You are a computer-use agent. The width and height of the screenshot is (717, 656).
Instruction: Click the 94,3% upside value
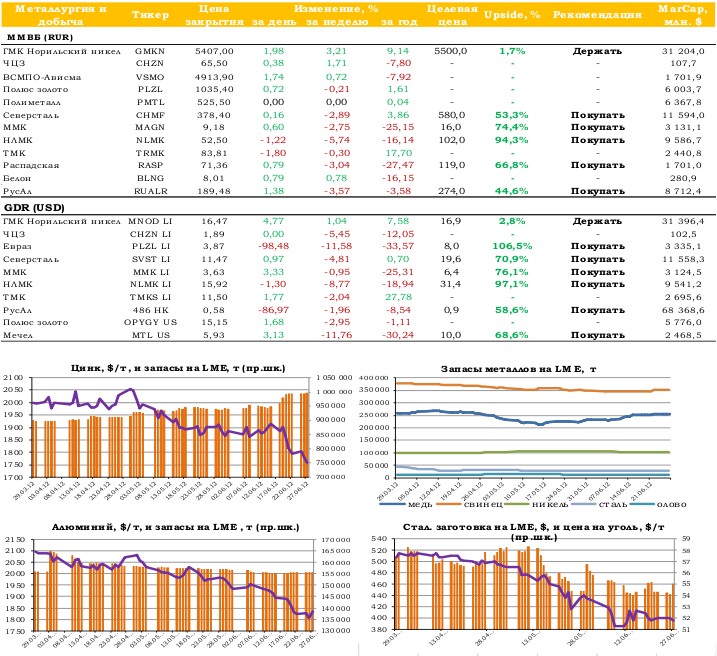[512, 140]
